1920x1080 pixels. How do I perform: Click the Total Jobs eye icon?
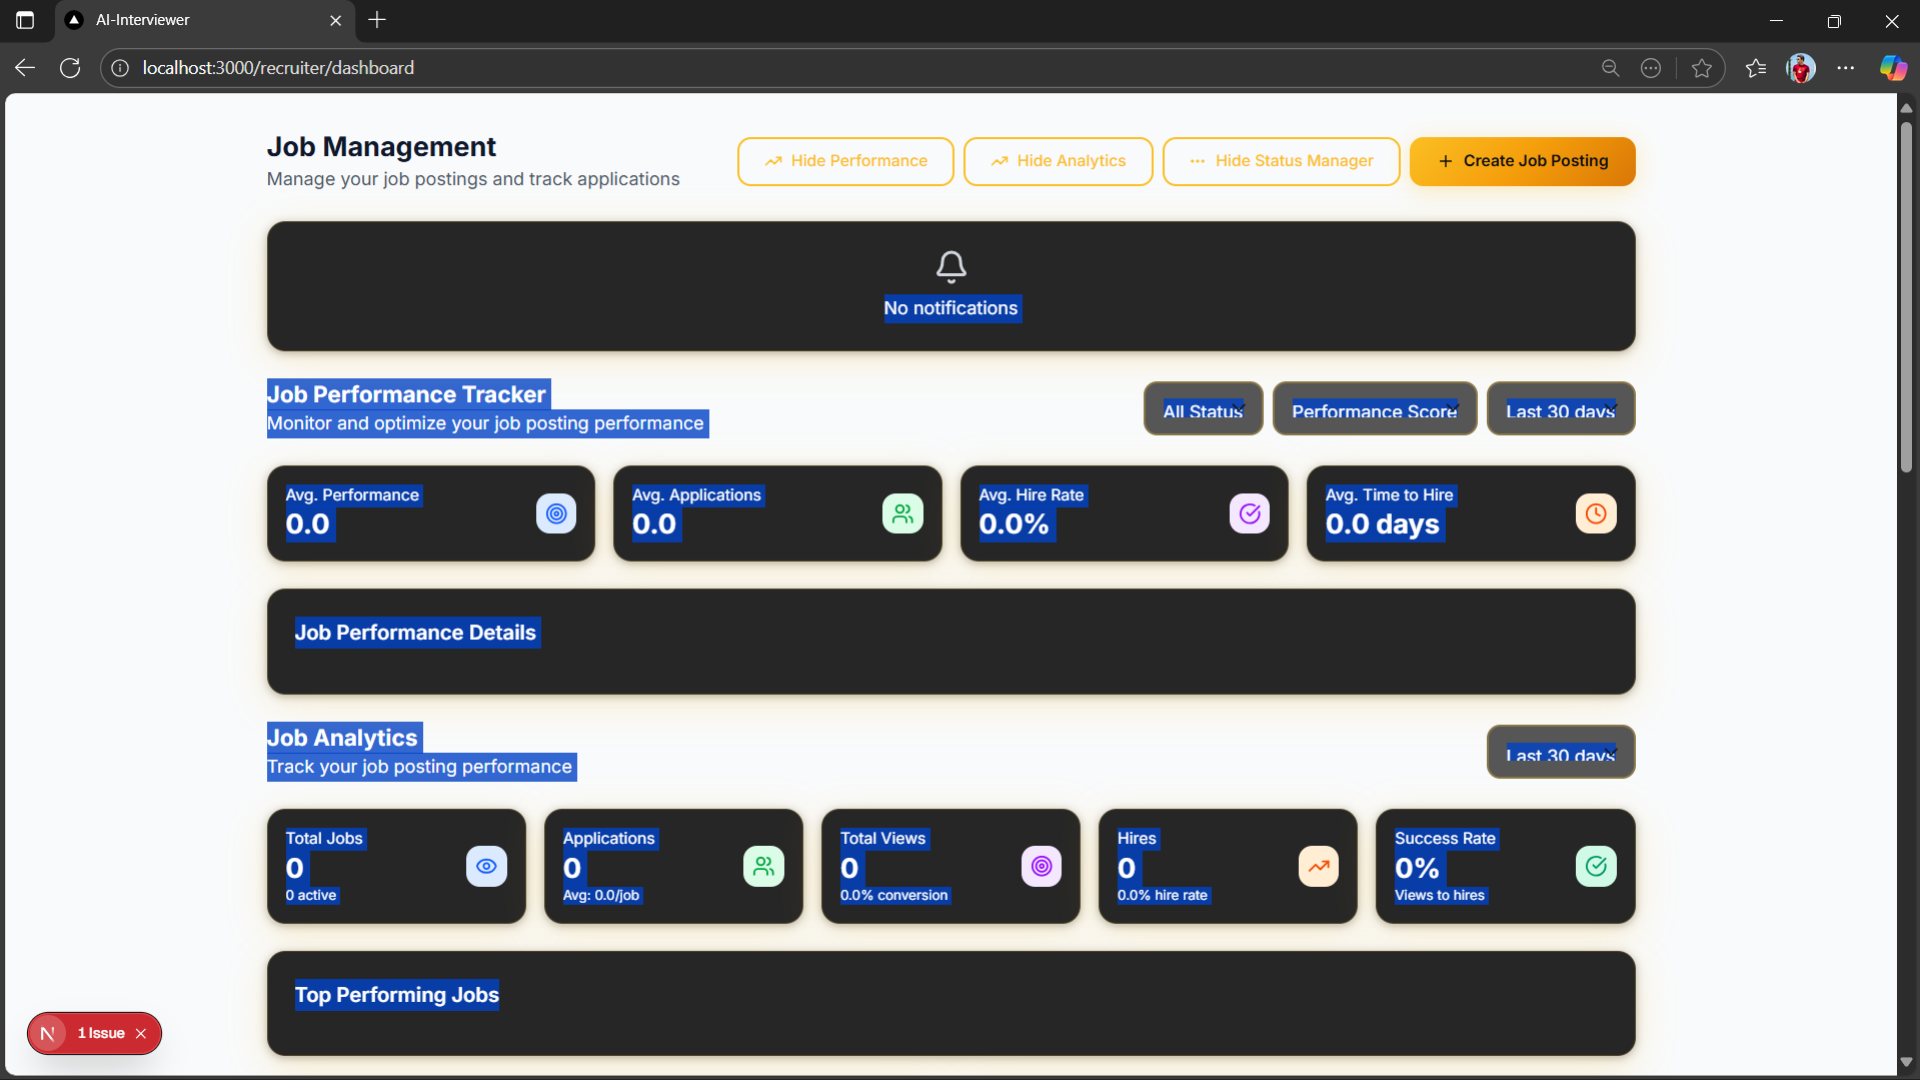[x=486, y=866]
